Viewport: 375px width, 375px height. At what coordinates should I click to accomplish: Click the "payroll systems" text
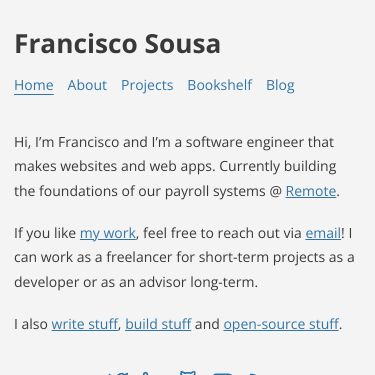[x=215, y=191]
